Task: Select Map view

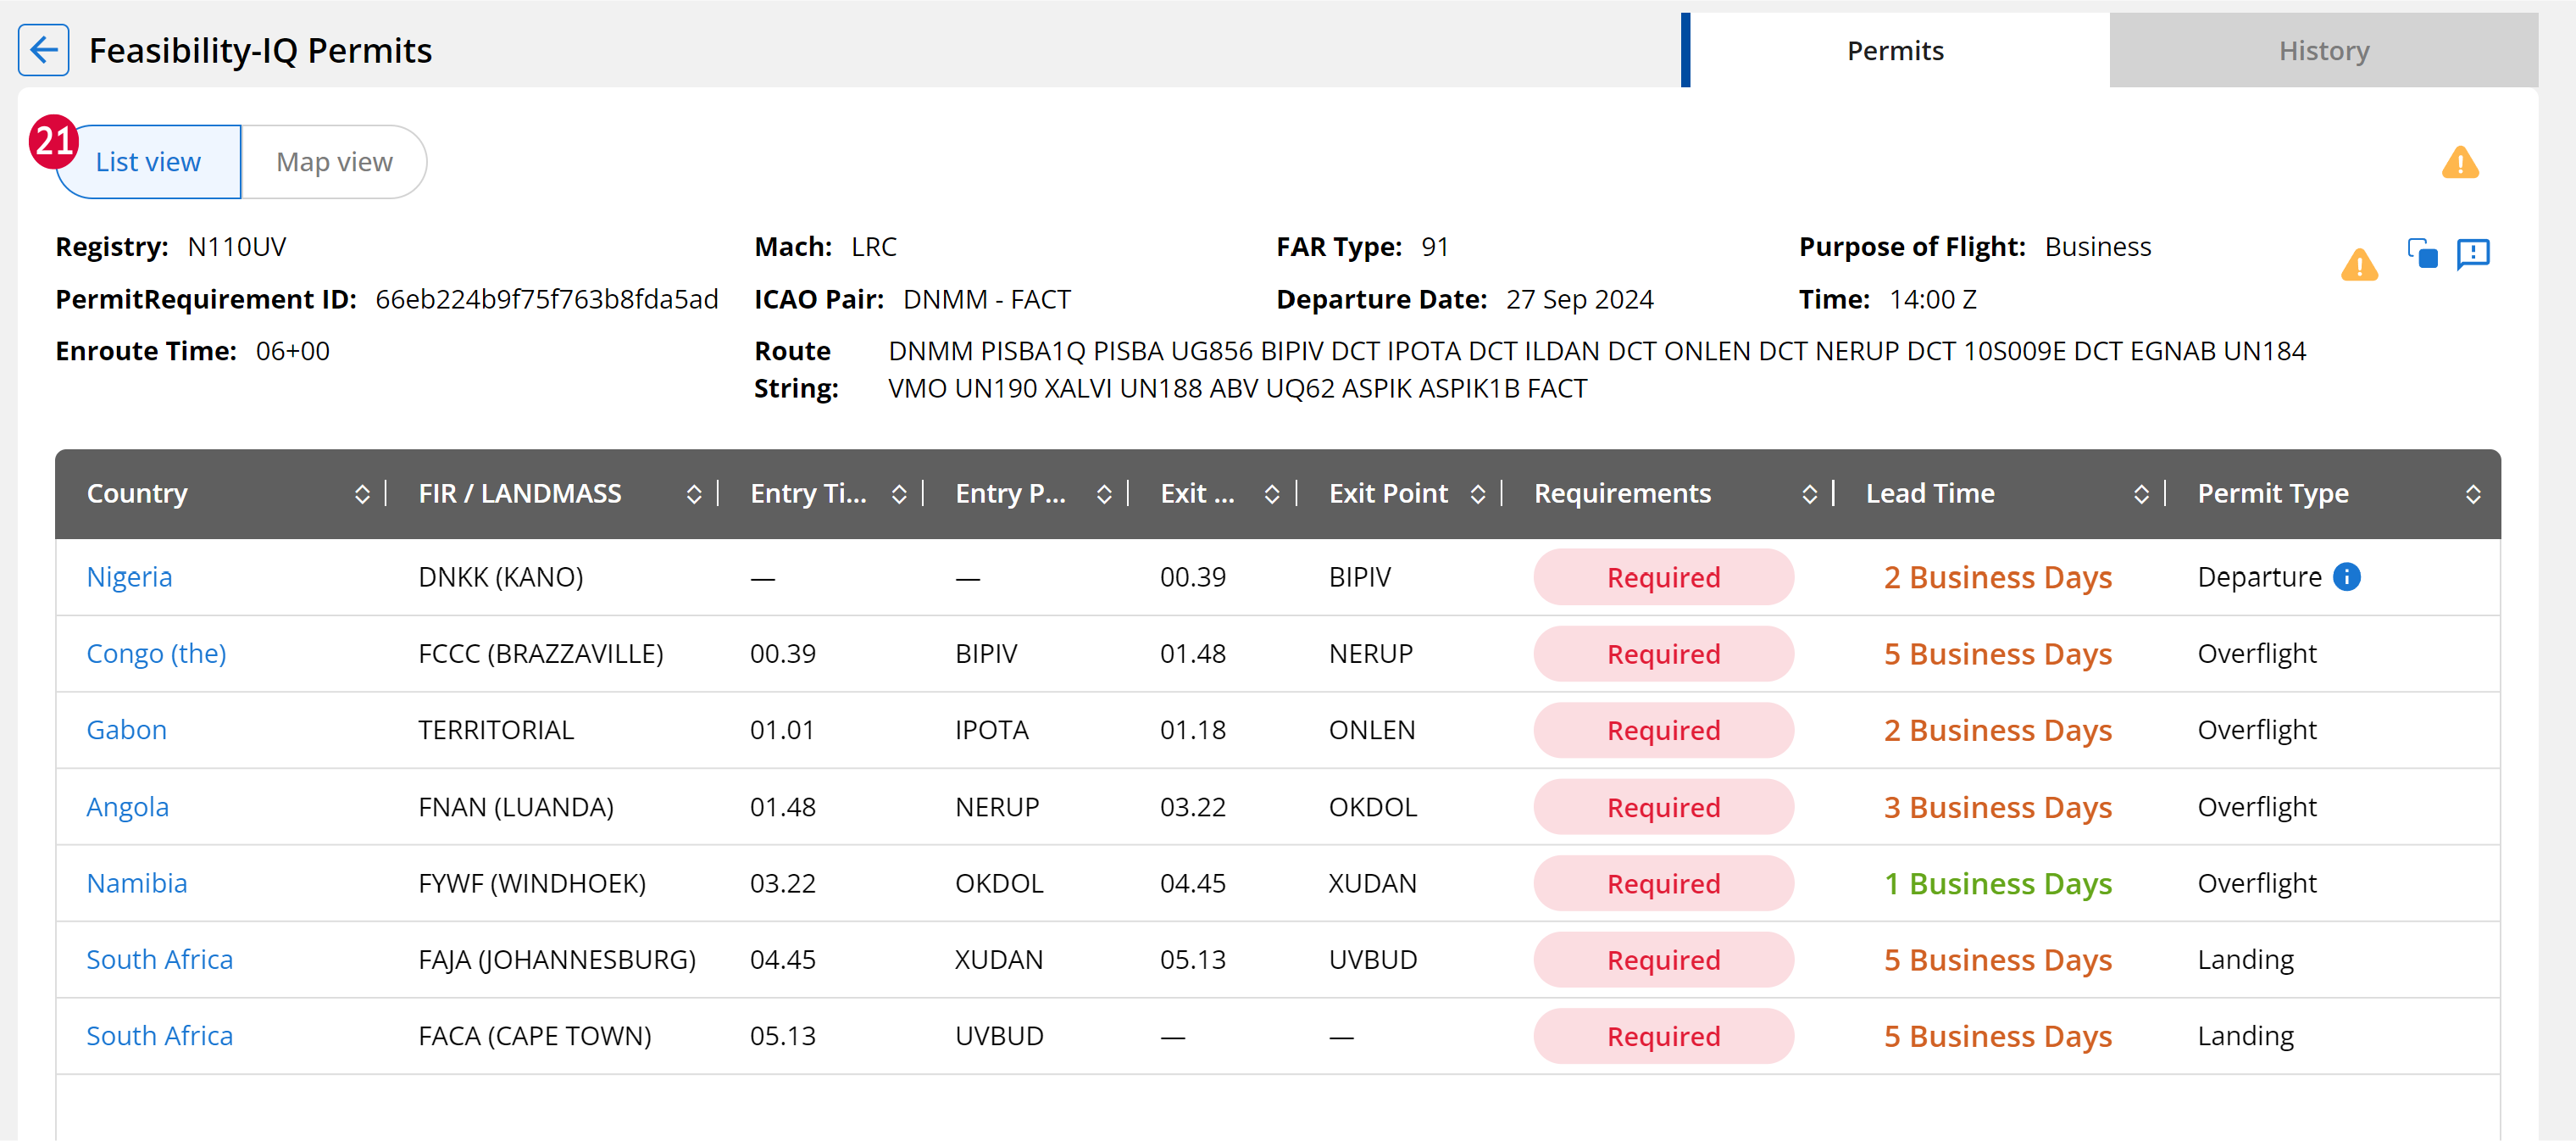Action: 334,162
